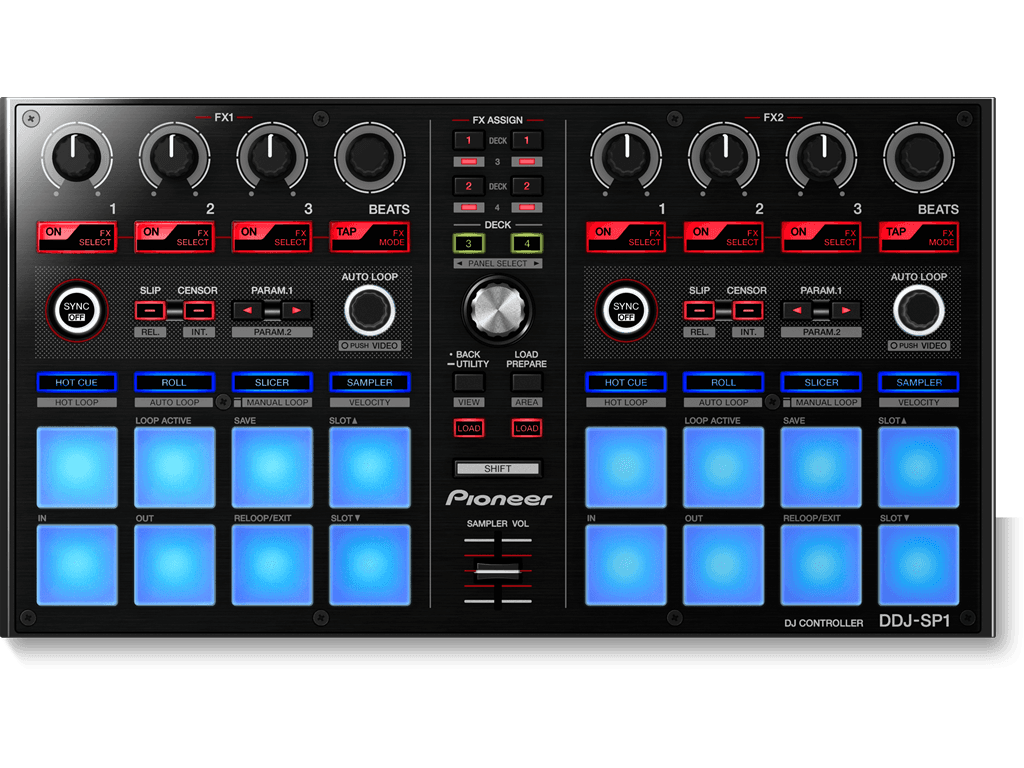The height and width of the screenshot is (768, 1024).
Task: Select left deck SLICER pad mode
Action: point(272,382)
